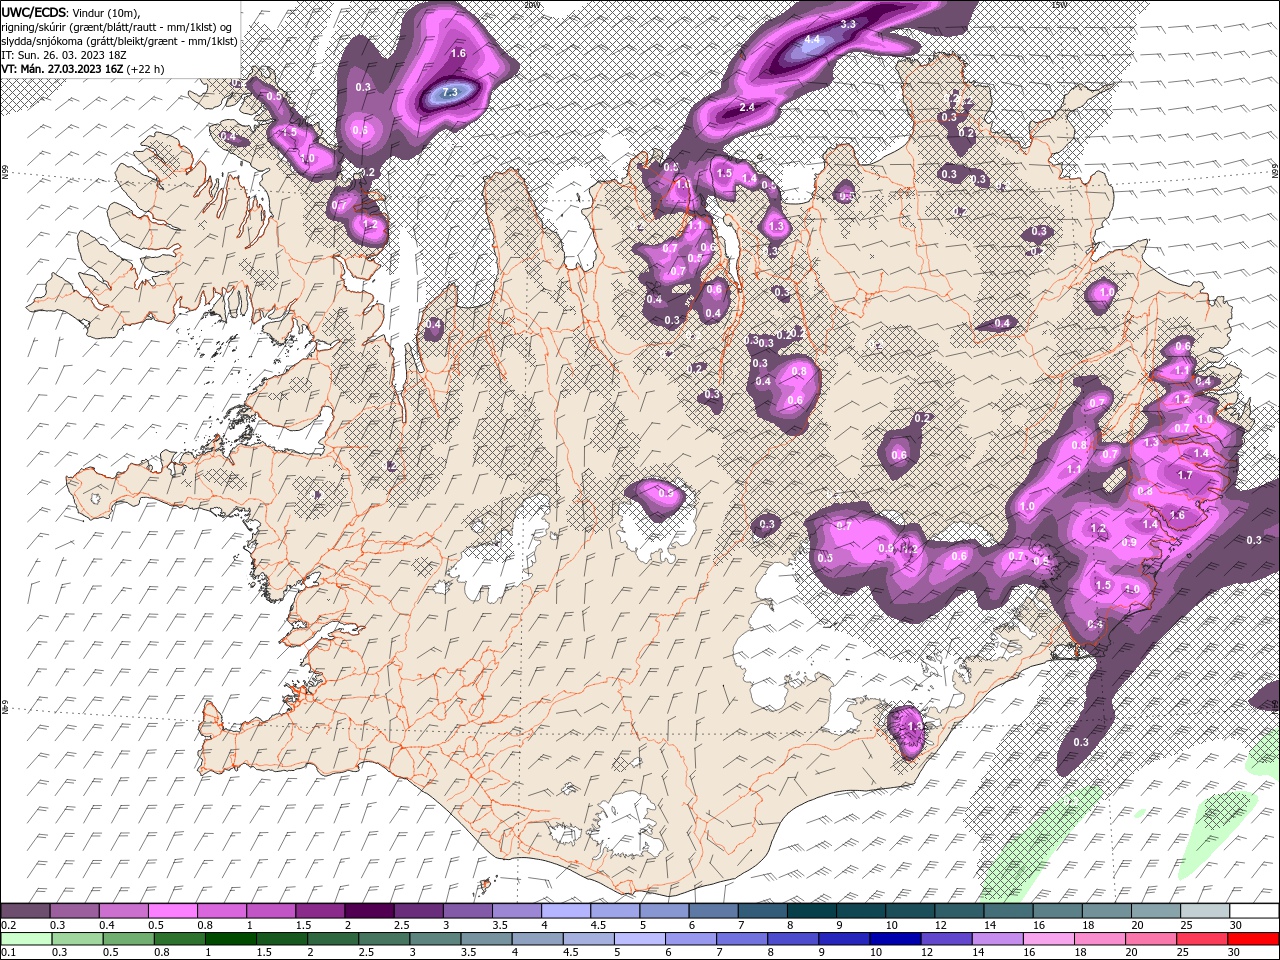
Task: Click the 7.3 precipitation value on map
Action: coord(449,92)
